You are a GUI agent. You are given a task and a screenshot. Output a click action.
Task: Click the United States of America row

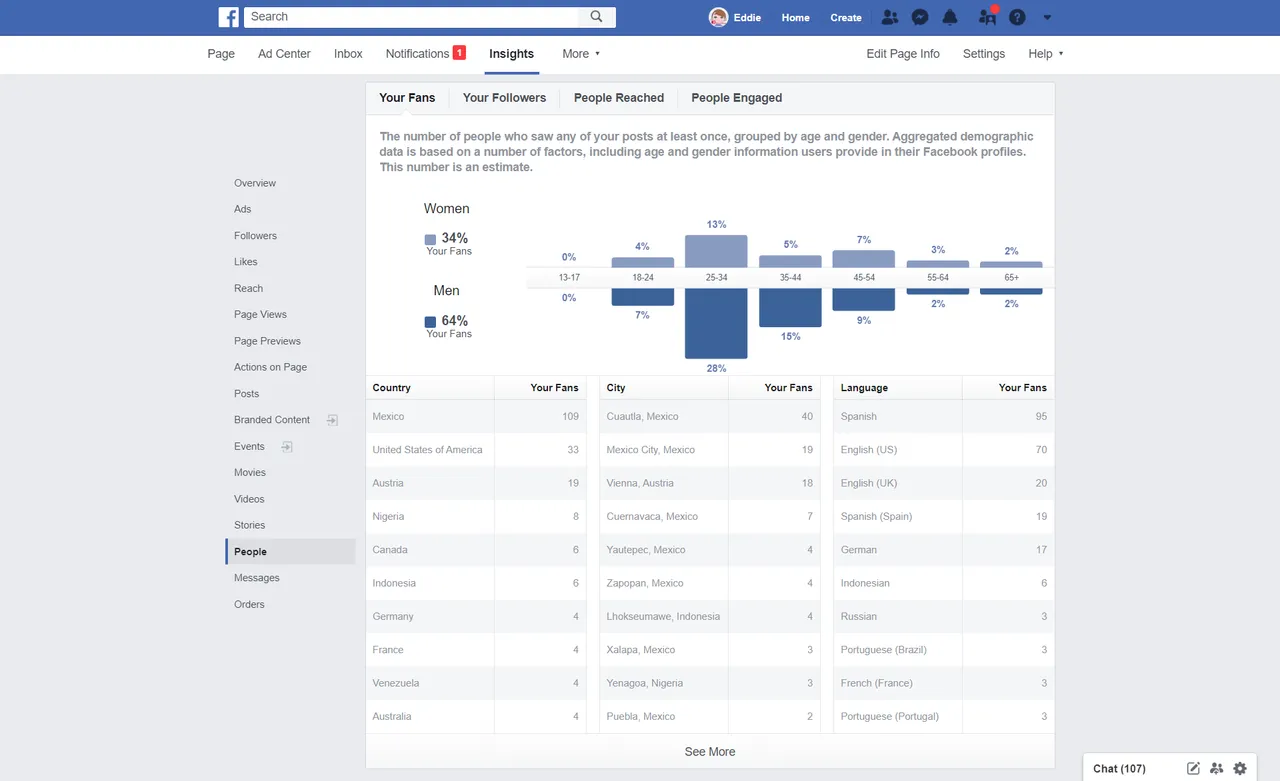point(476,450)
